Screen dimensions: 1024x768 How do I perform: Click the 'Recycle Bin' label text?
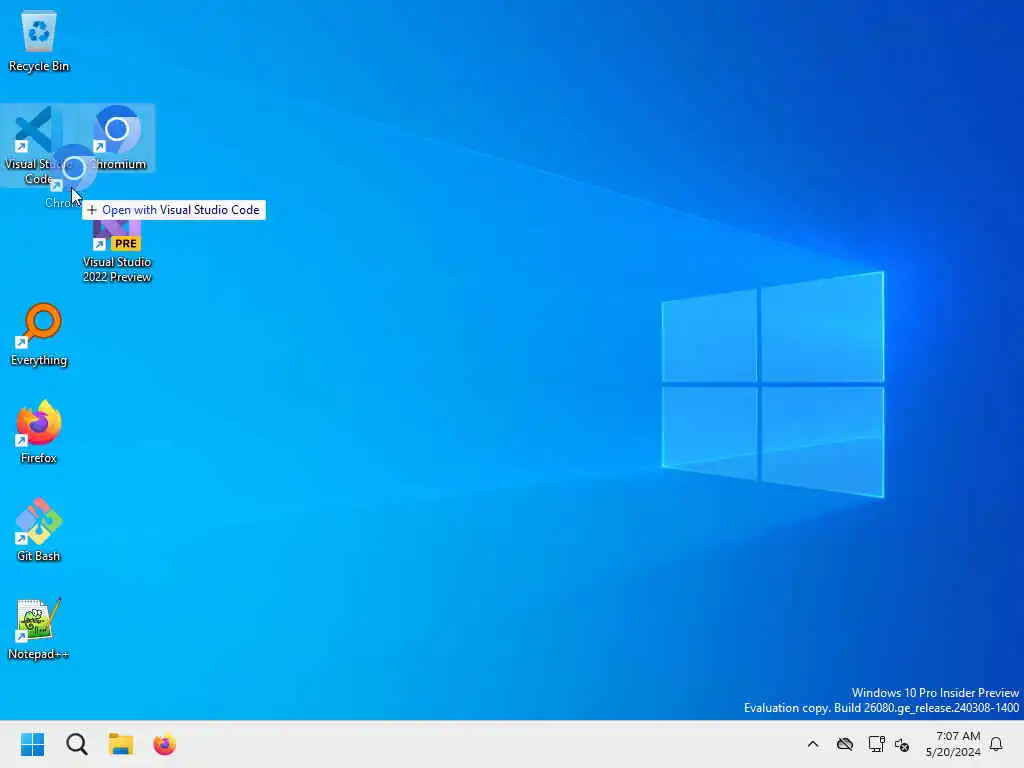(39, 66)
